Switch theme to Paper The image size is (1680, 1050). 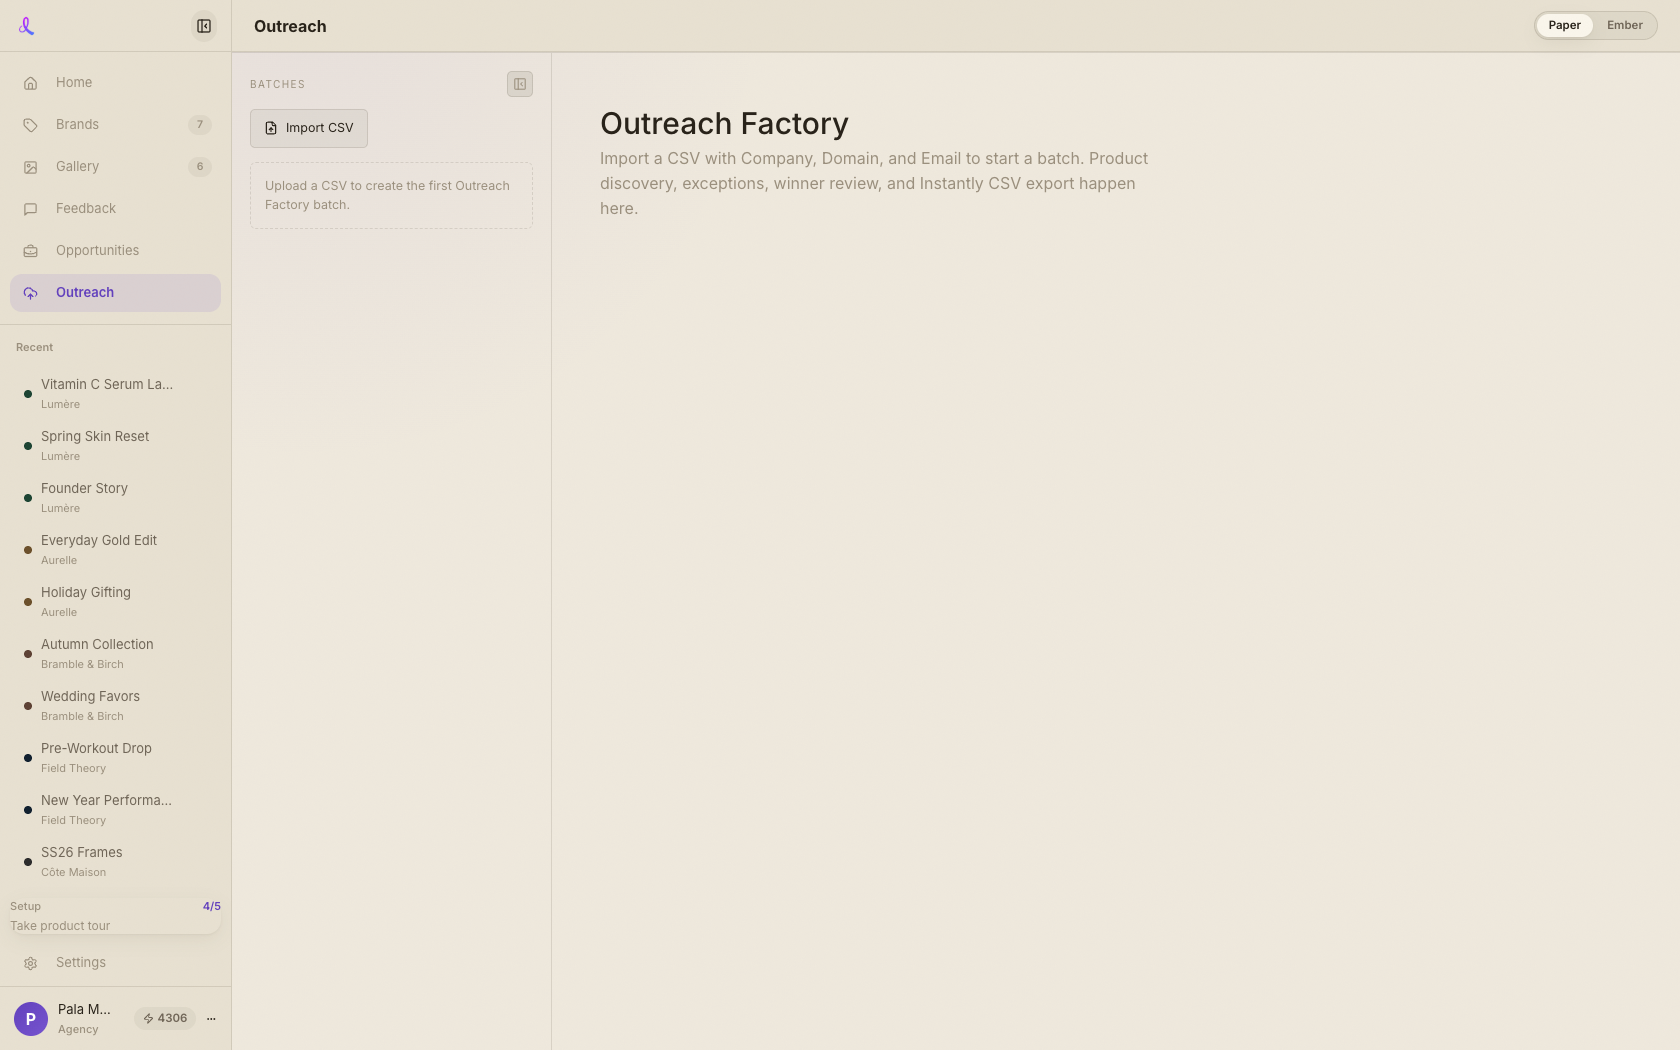pyautogui.click(x=1564, y=26)
